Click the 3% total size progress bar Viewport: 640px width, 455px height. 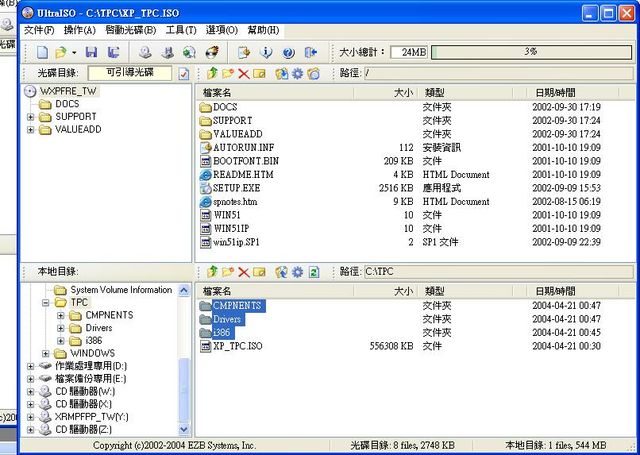coord(531,52)
